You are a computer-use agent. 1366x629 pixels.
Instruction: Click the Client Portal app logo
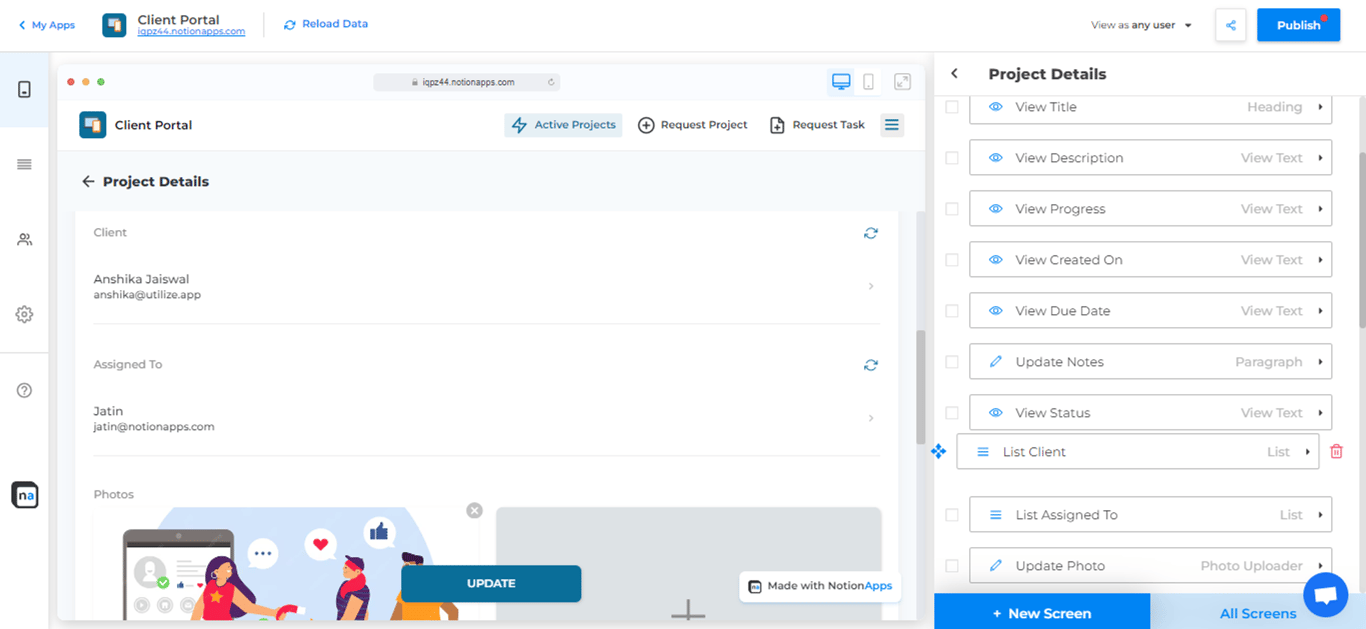[x=114, y=25]
